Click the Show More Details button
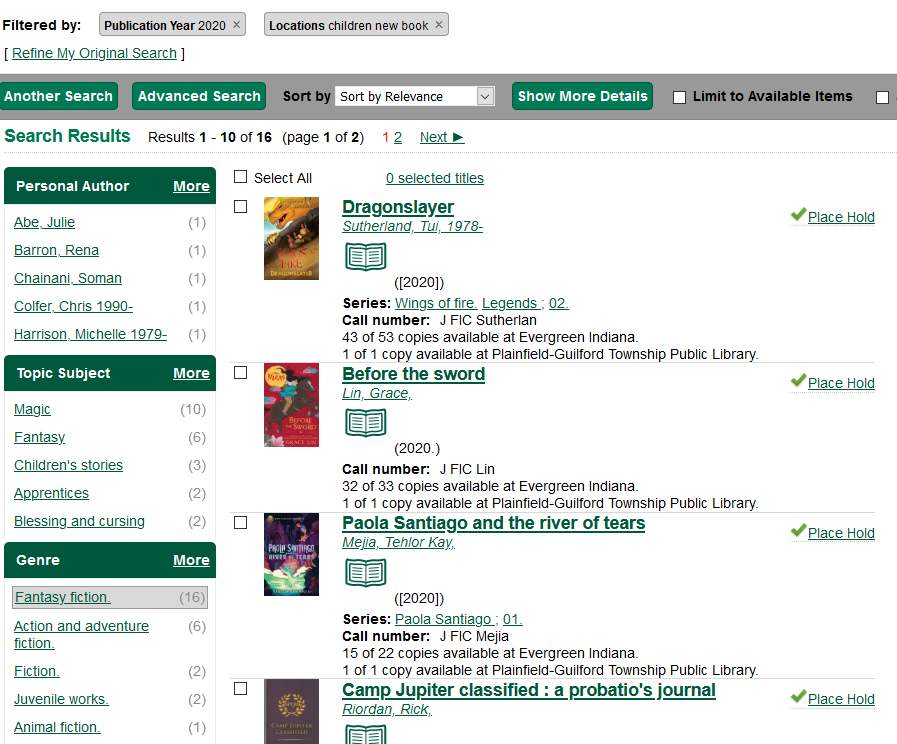Viewport: 897px width, 744px height. [x=582, y=96]
